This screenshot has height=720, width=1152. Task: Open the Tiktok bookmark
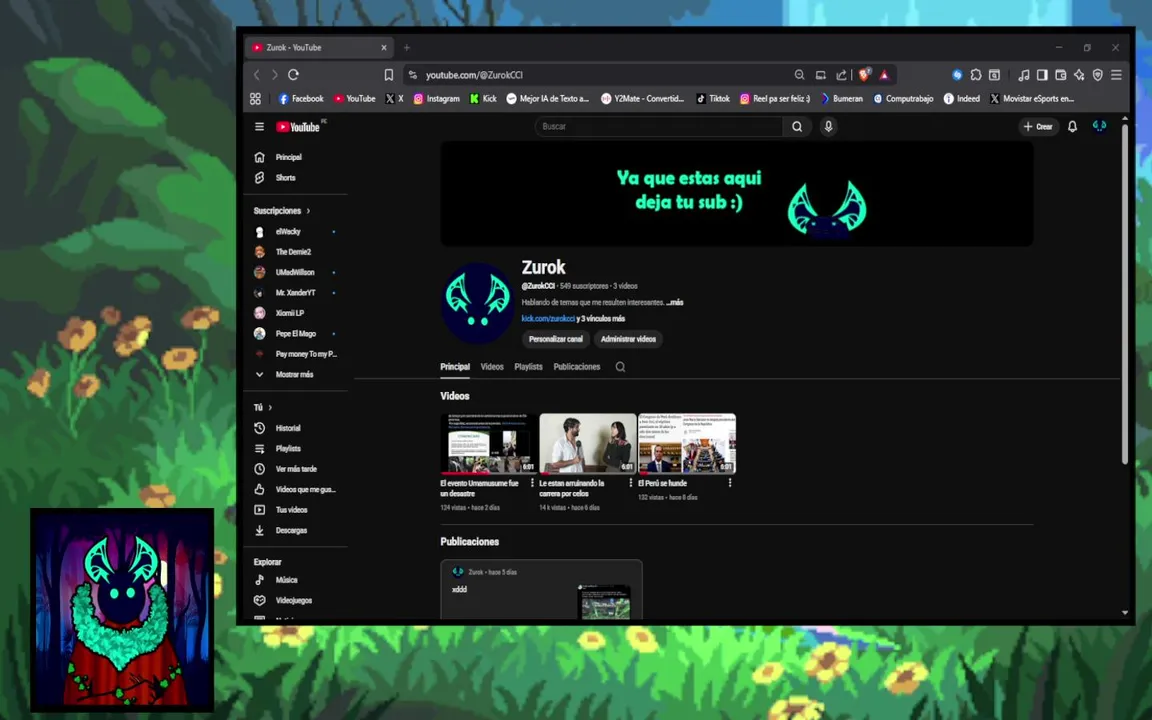[x=713, y=98]
